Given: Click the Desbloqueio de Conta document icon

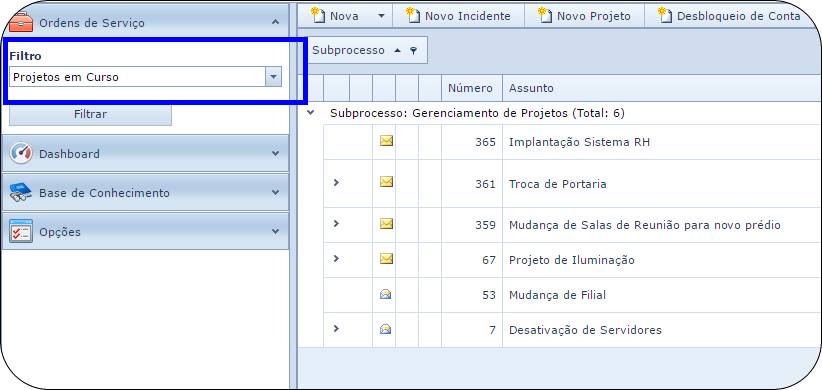Looking at the screenshot, I should tap(665, 15).
